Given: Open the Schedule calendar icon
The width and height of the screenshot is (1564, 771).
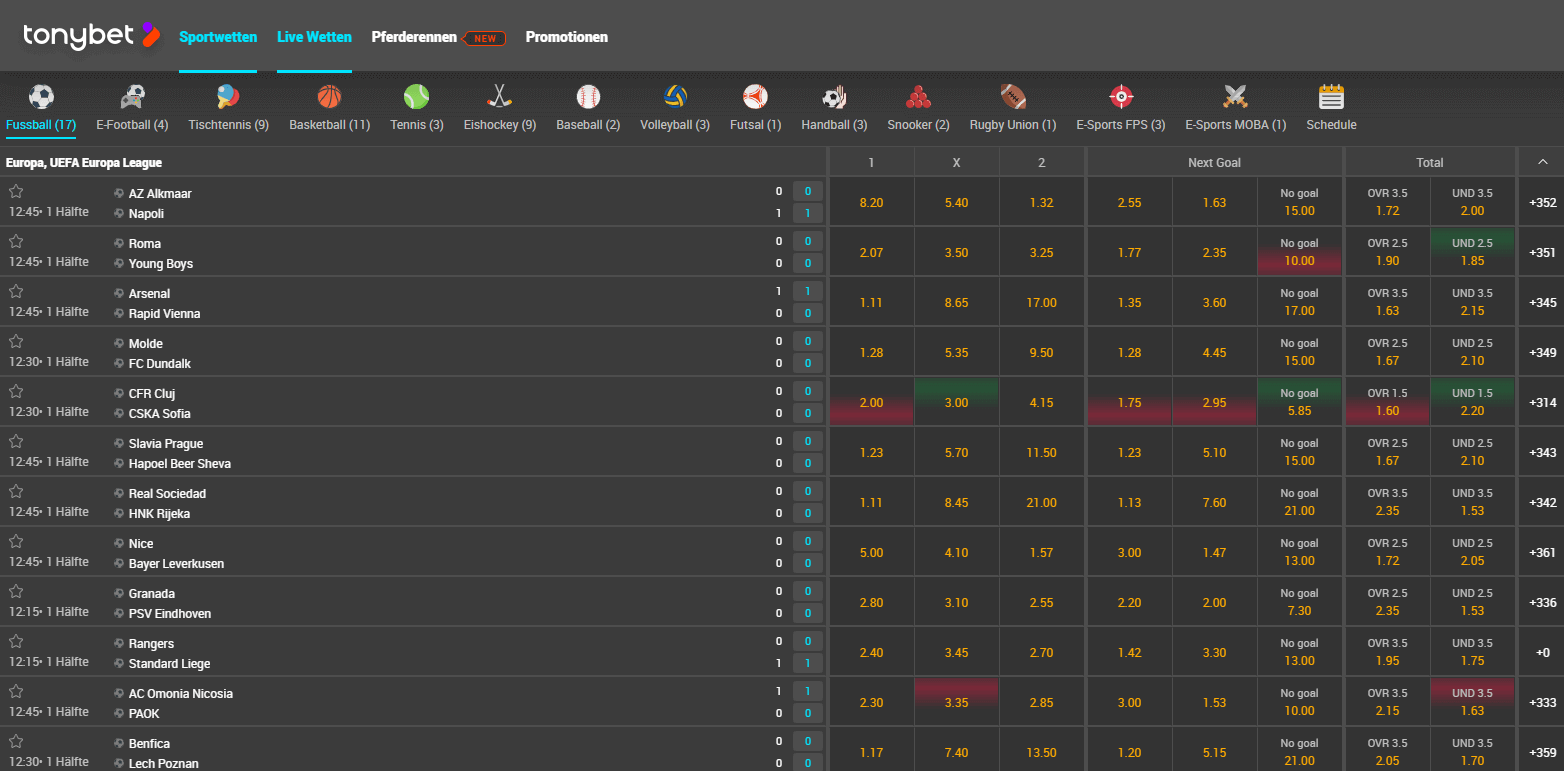Looking at the screenshot, I should (1331, 97).
